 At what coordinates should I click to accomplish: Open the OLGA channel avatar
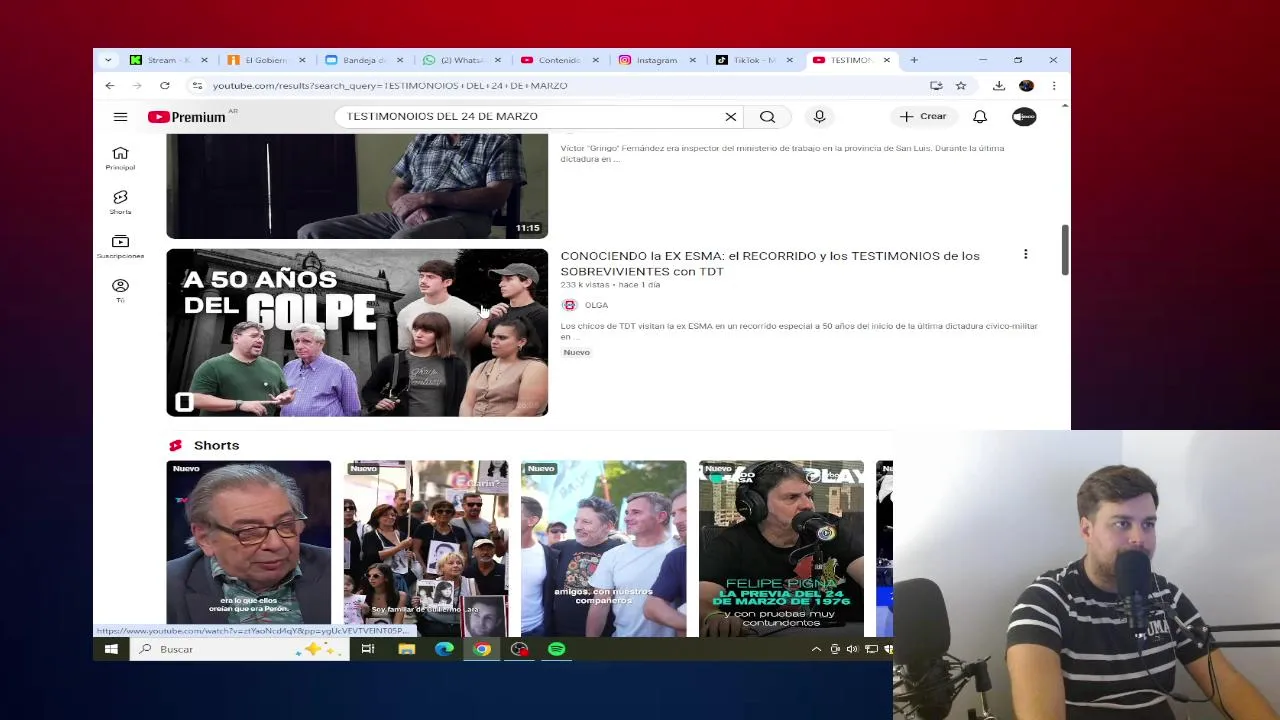pyautogui.click(x=569, y=305)
